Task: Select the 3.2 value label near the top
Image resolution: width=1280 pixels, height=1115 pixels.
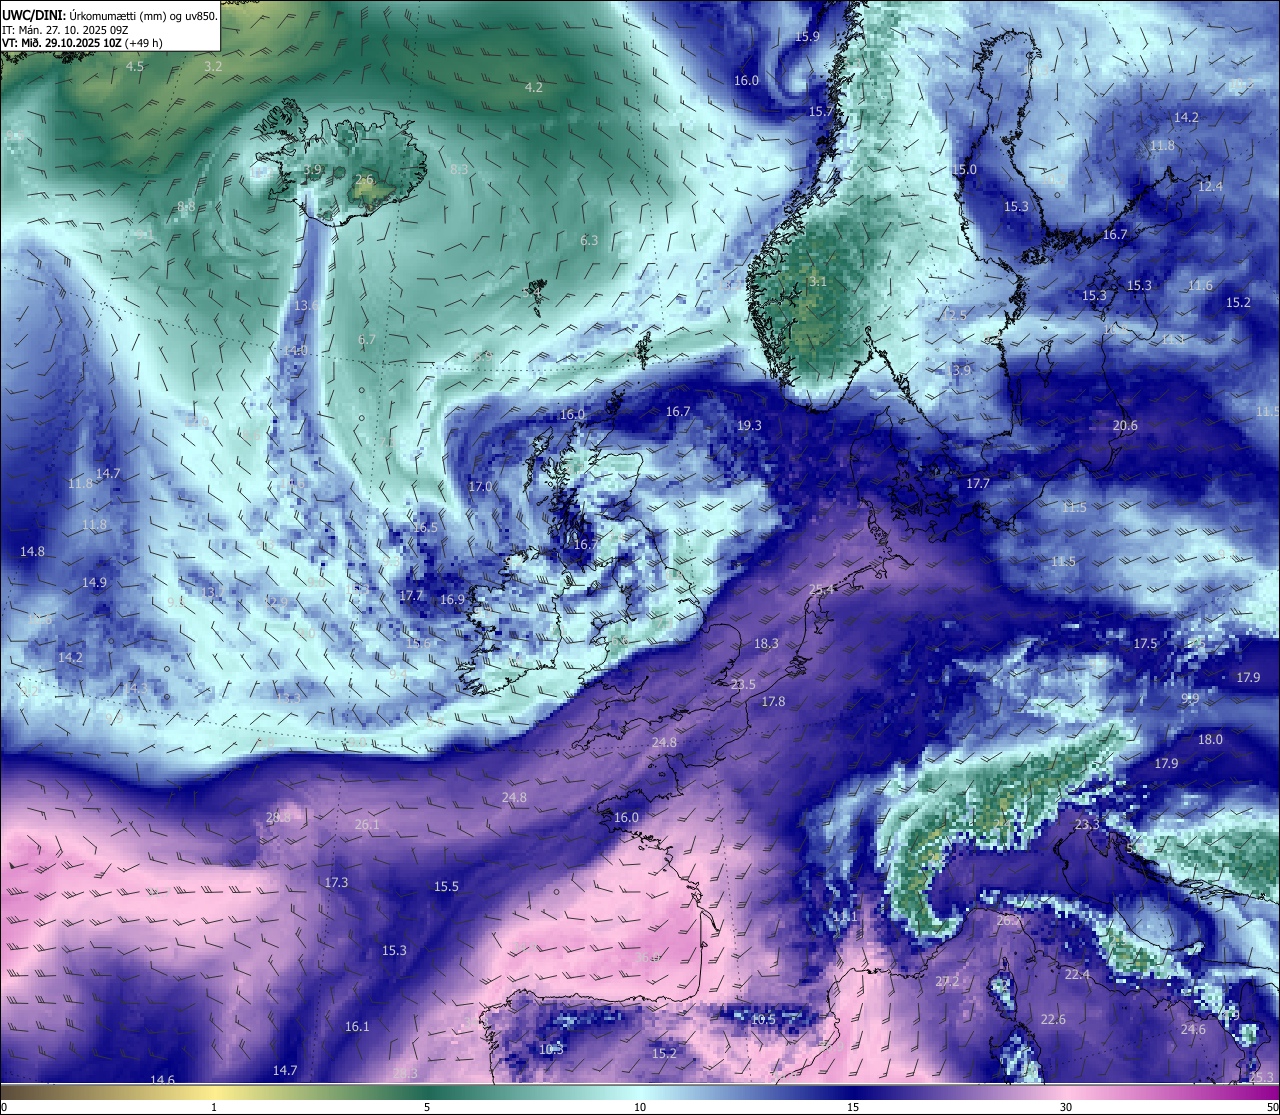Action: (x=213, y=66)
